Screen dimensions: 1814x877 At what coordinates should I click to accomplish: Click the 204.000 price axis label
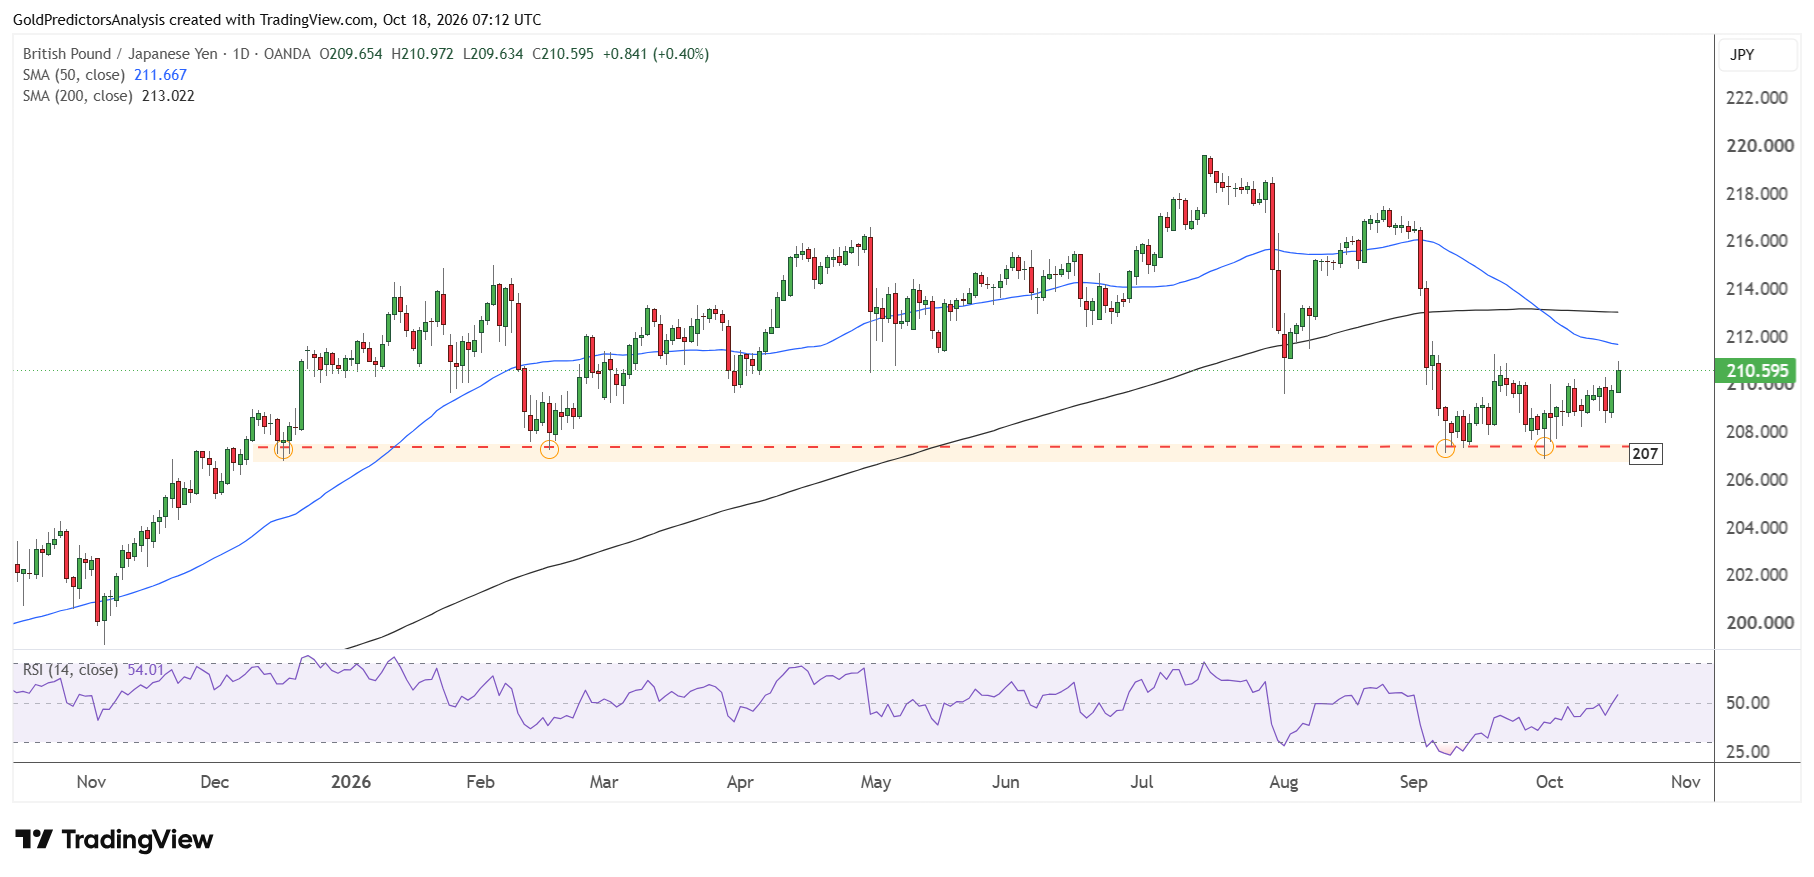click(1757, 528)
